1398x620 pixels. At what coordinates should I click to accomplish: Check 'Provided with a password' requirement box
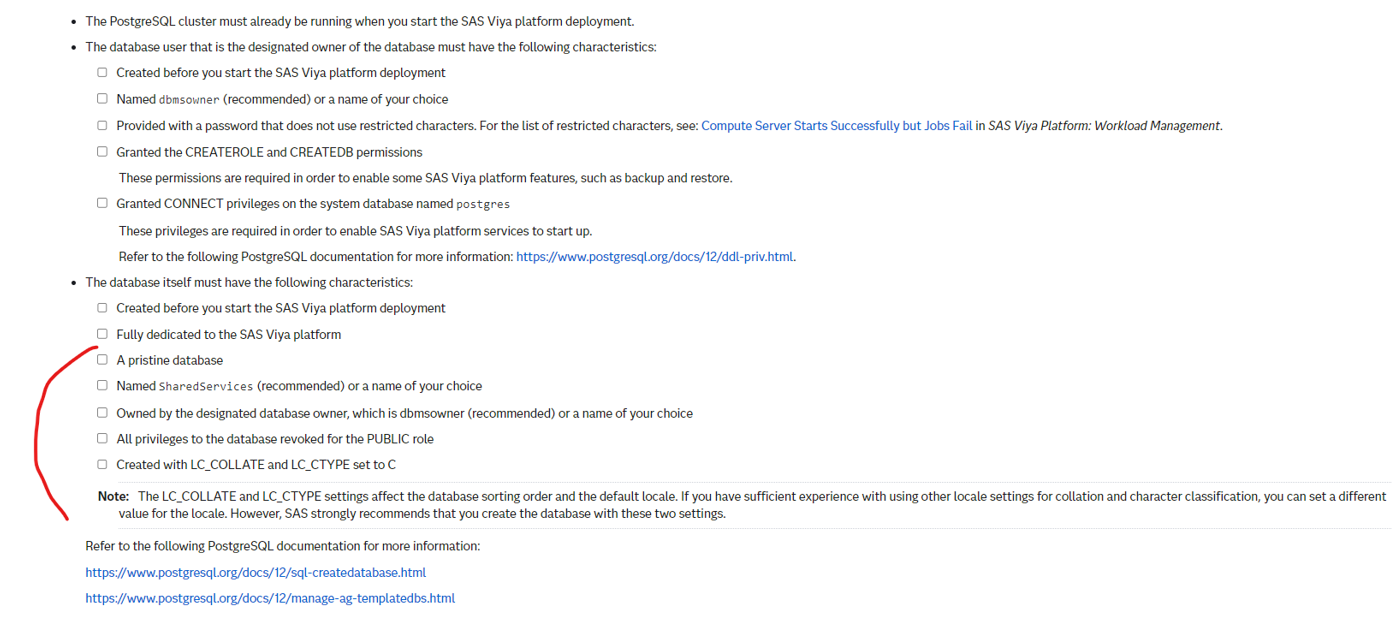[102, 126]
